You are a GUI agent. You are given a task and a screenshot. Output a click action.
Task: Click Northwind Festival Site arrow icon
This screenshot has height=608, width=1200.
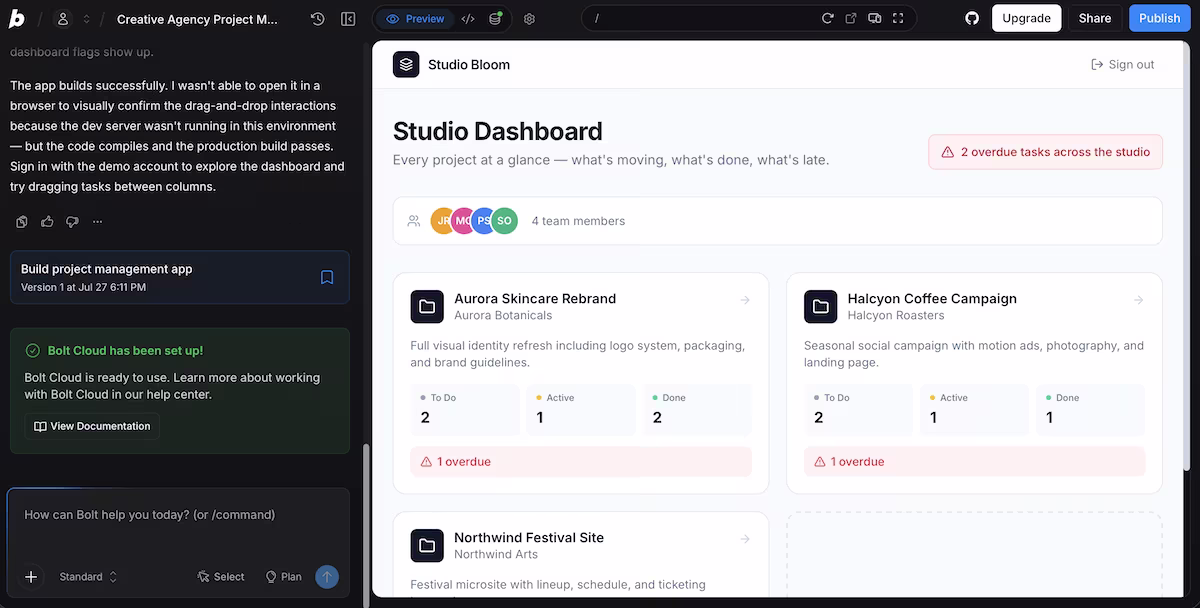tap(745, 538)
